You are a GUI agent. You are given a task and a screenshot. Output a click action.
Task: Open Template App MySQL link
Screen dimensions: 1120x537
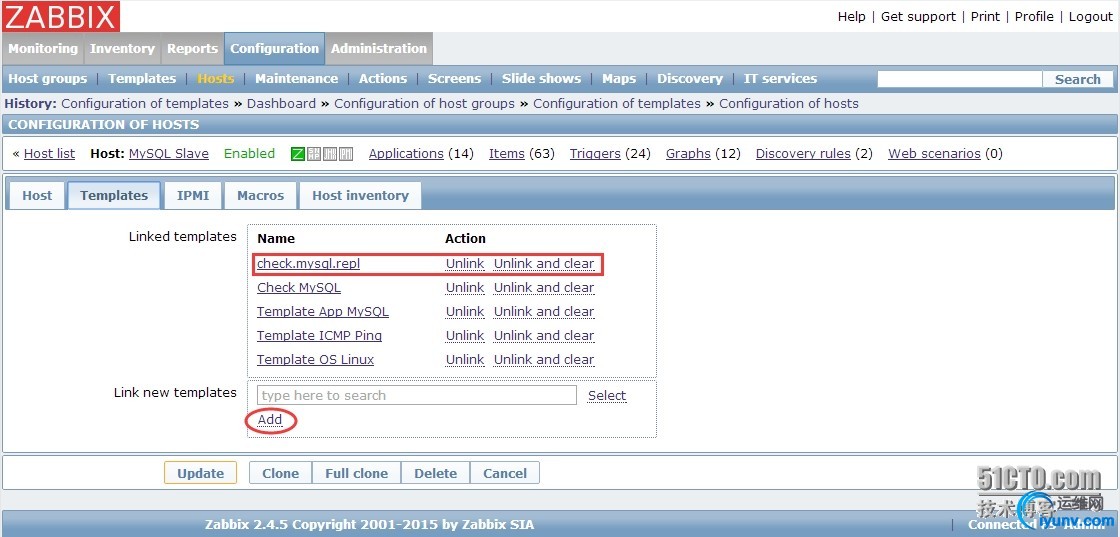pos(323,312)
